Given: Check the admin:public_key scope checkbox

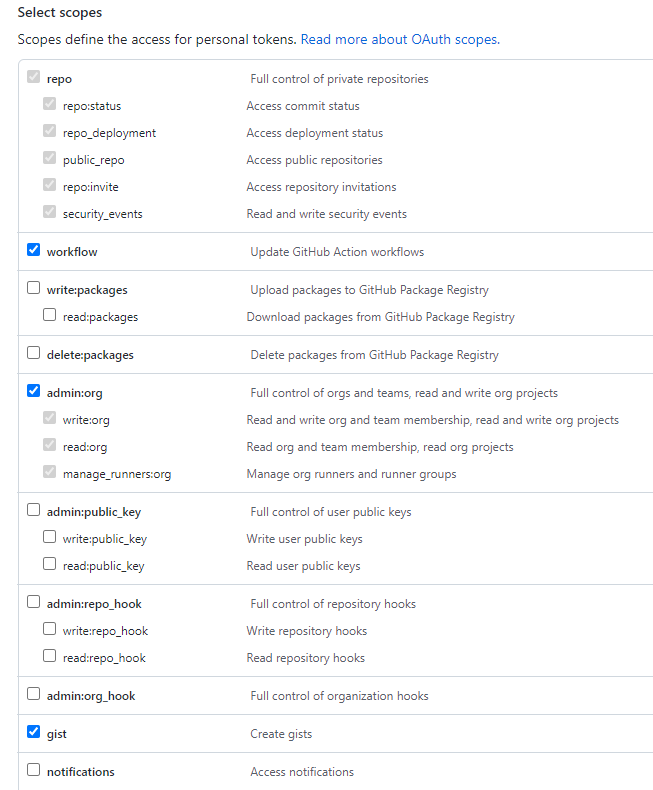Looking at the screenshot, I should coord(33,509).
